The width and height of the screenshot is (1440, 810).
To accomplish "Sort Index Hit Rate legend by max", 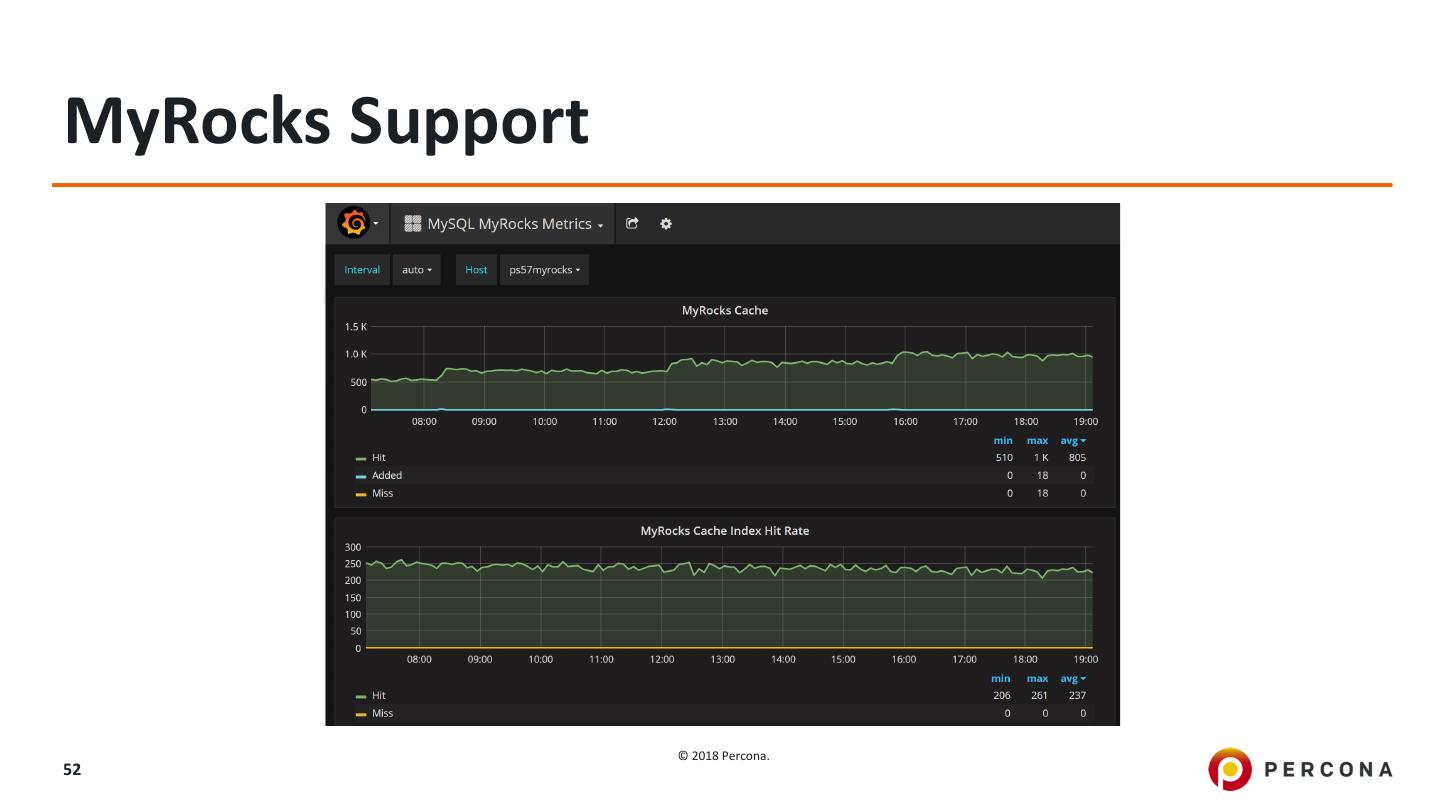I will (1037, 678).
